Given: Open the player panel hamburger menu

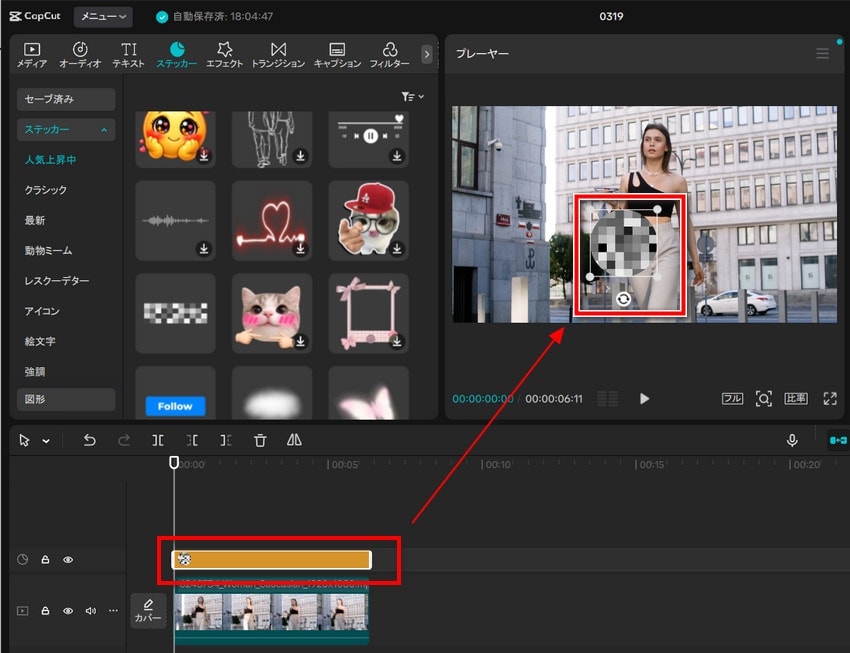Looking at the screenshot, I should coord(822,54).
